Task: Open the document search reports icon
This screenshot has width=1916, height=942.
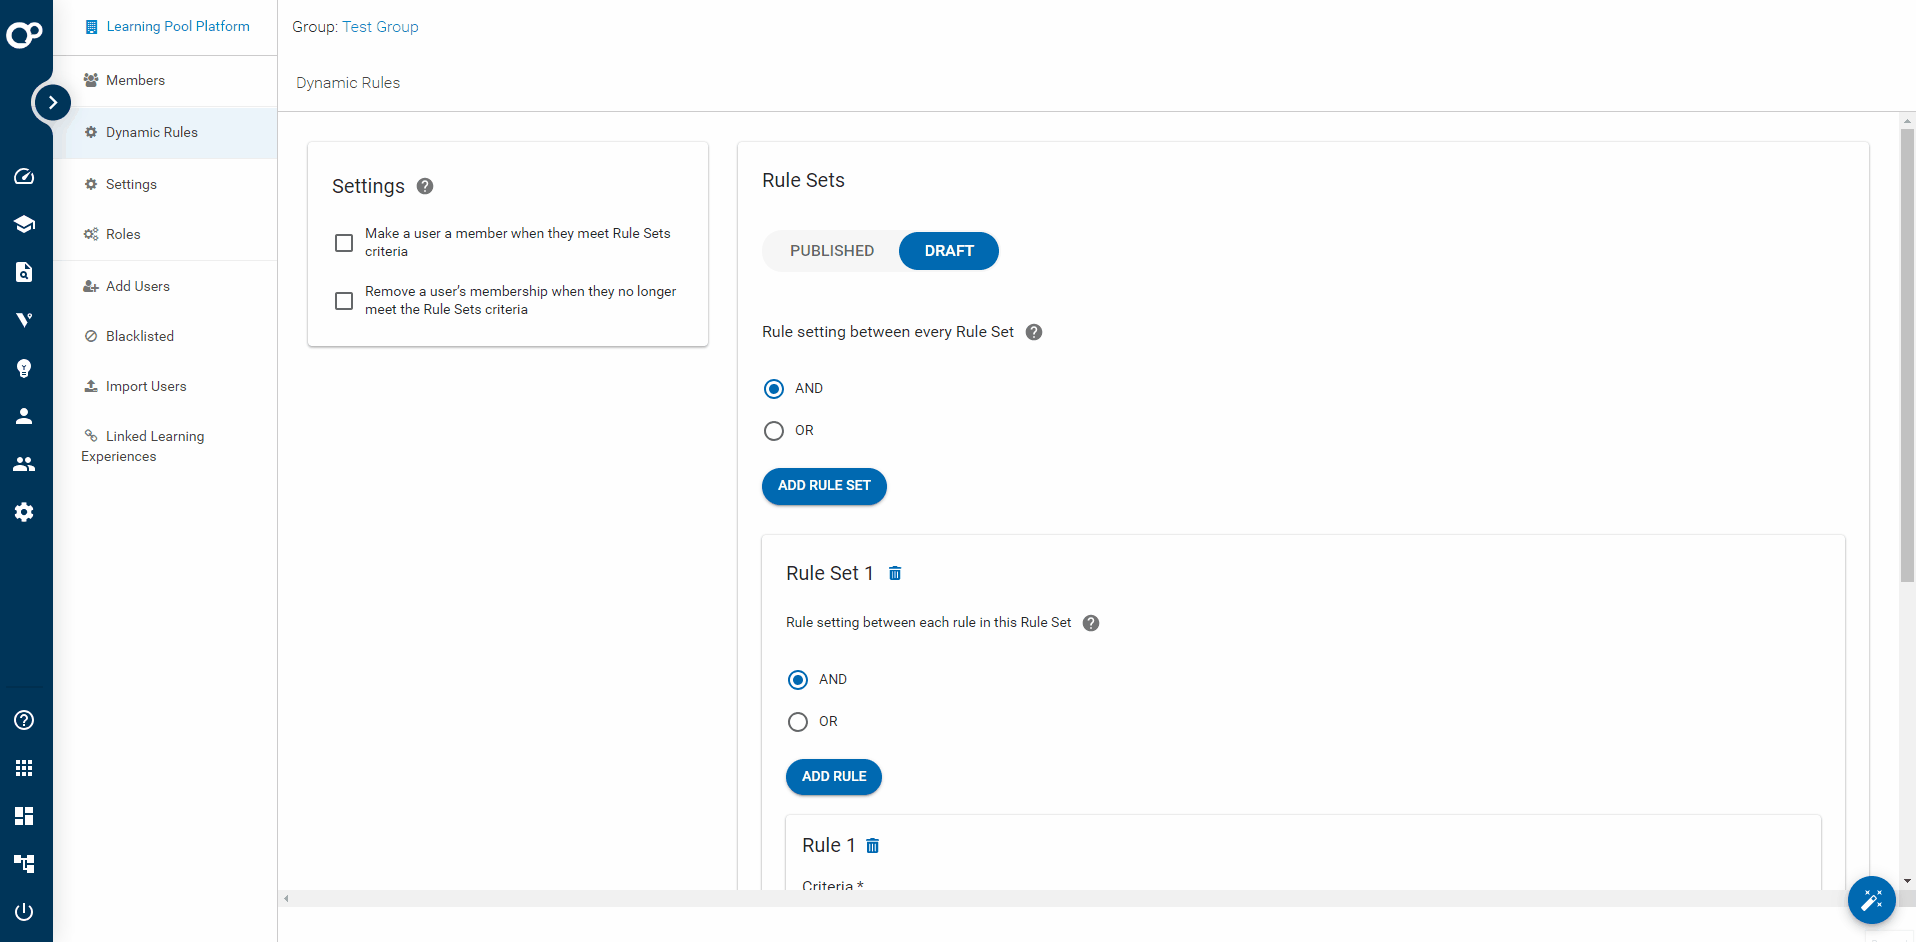Action: [x=24, y=272]
